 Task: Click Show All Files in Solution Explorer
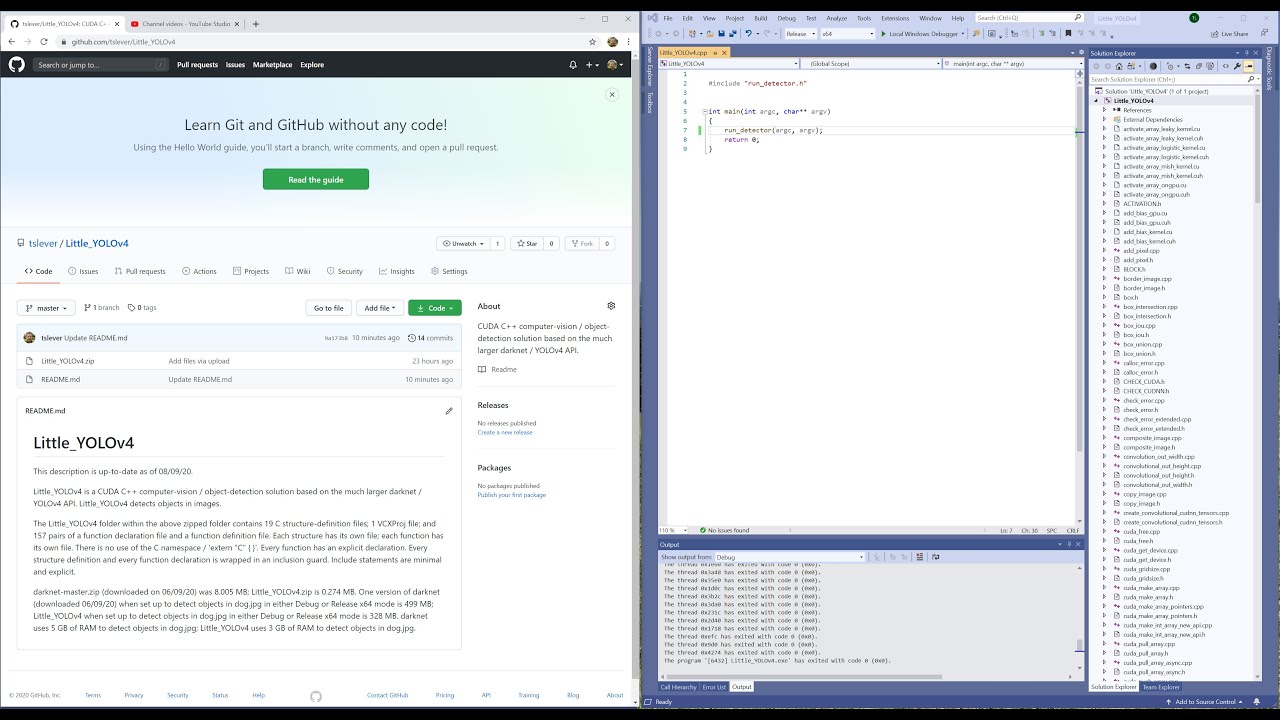pyautogui.click(x=1210, y=66)
